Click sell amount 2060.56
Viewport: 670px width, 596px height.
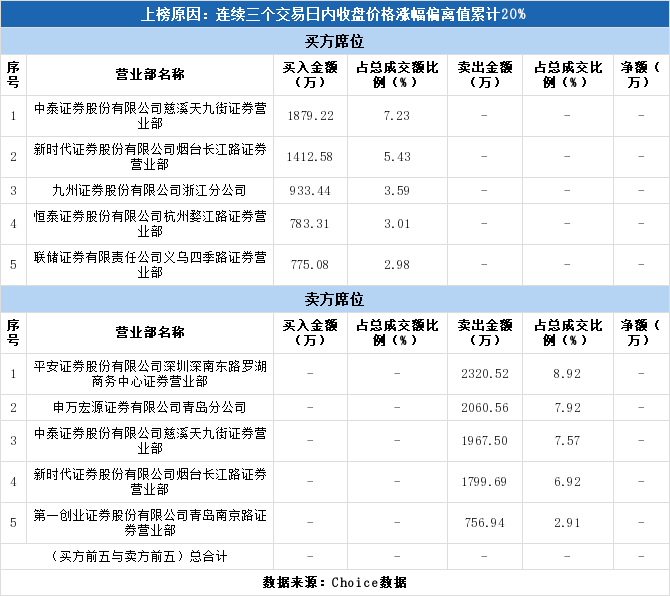[x=485, y=408]
